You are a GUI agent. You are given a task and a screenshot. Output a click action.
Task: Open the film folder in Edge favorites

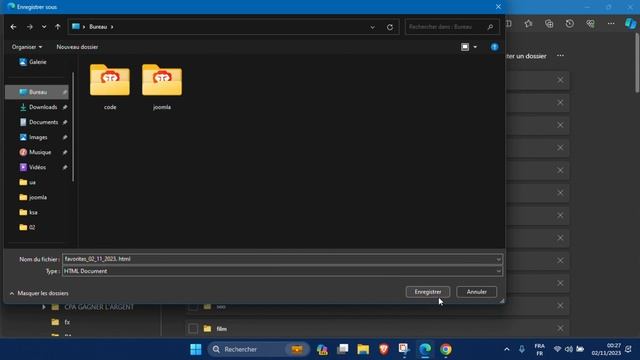coord(222,329)
